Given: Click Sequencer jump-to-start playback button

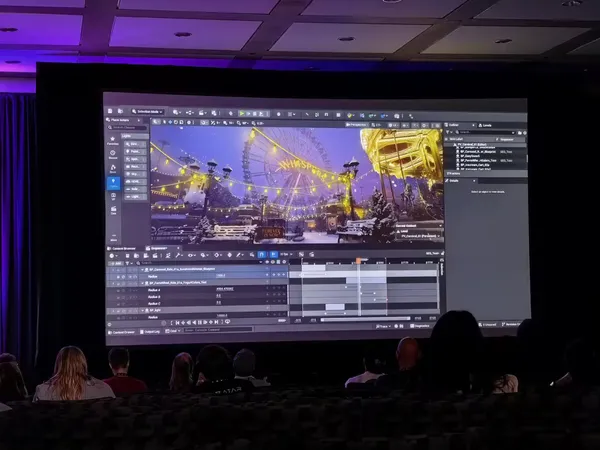Looking at the screenshot, I should (177, 323).
